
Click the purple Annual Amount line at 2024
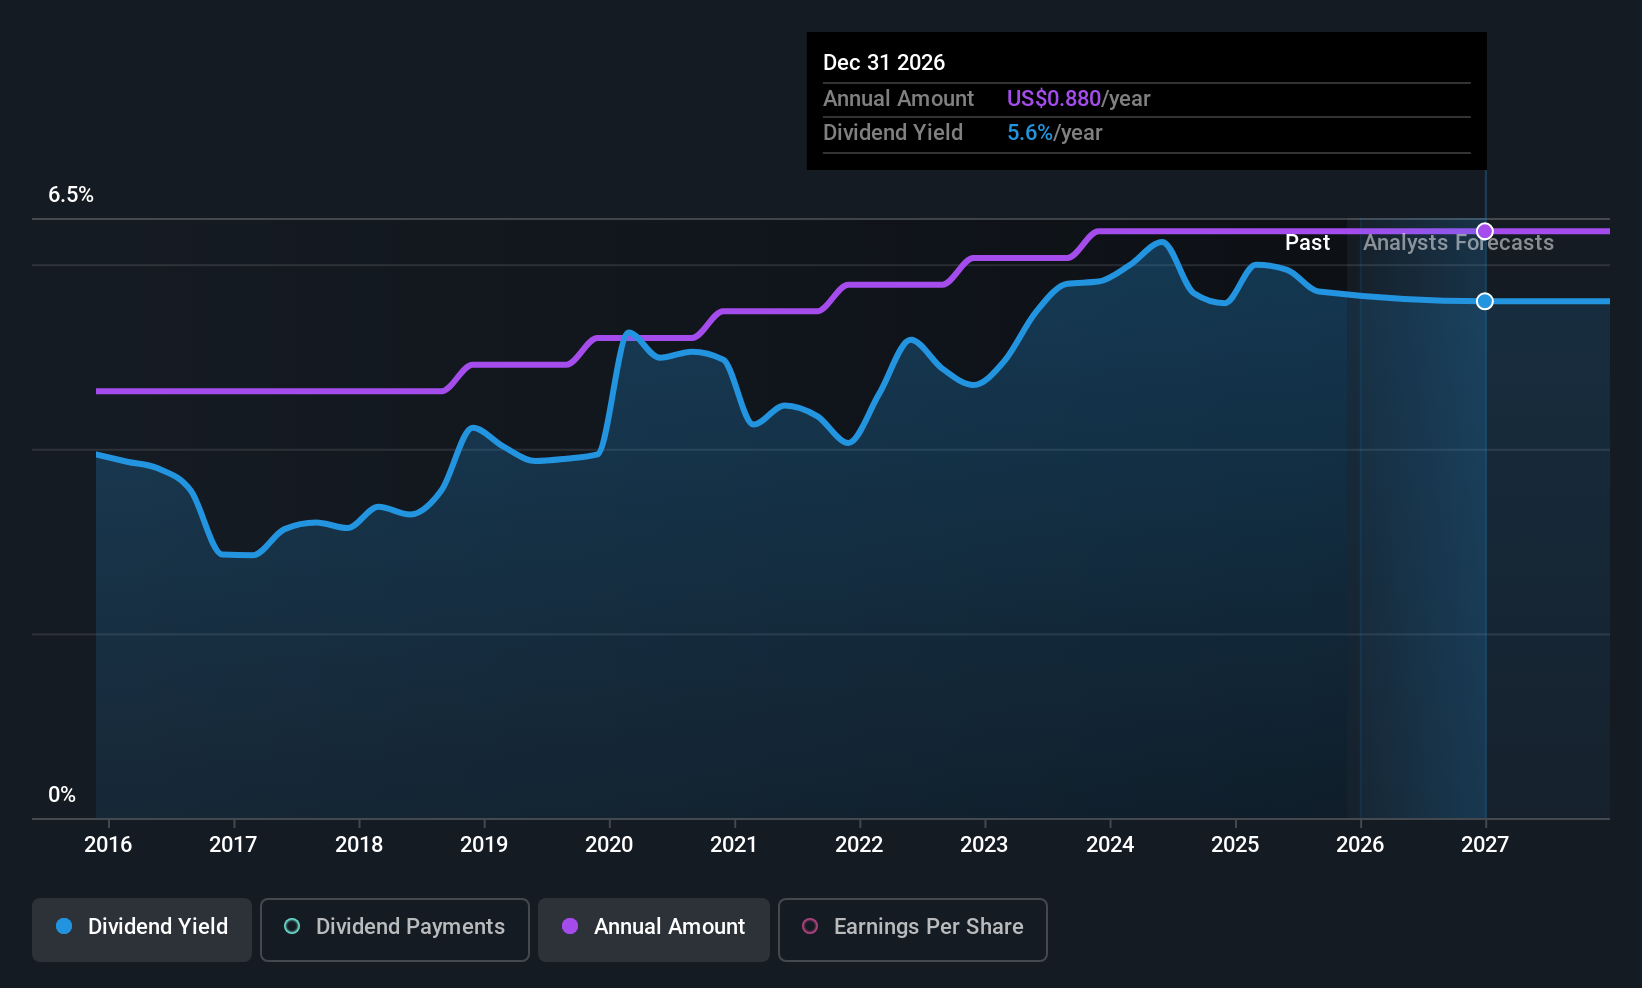pyautogui.click(x=1109, y=232)
